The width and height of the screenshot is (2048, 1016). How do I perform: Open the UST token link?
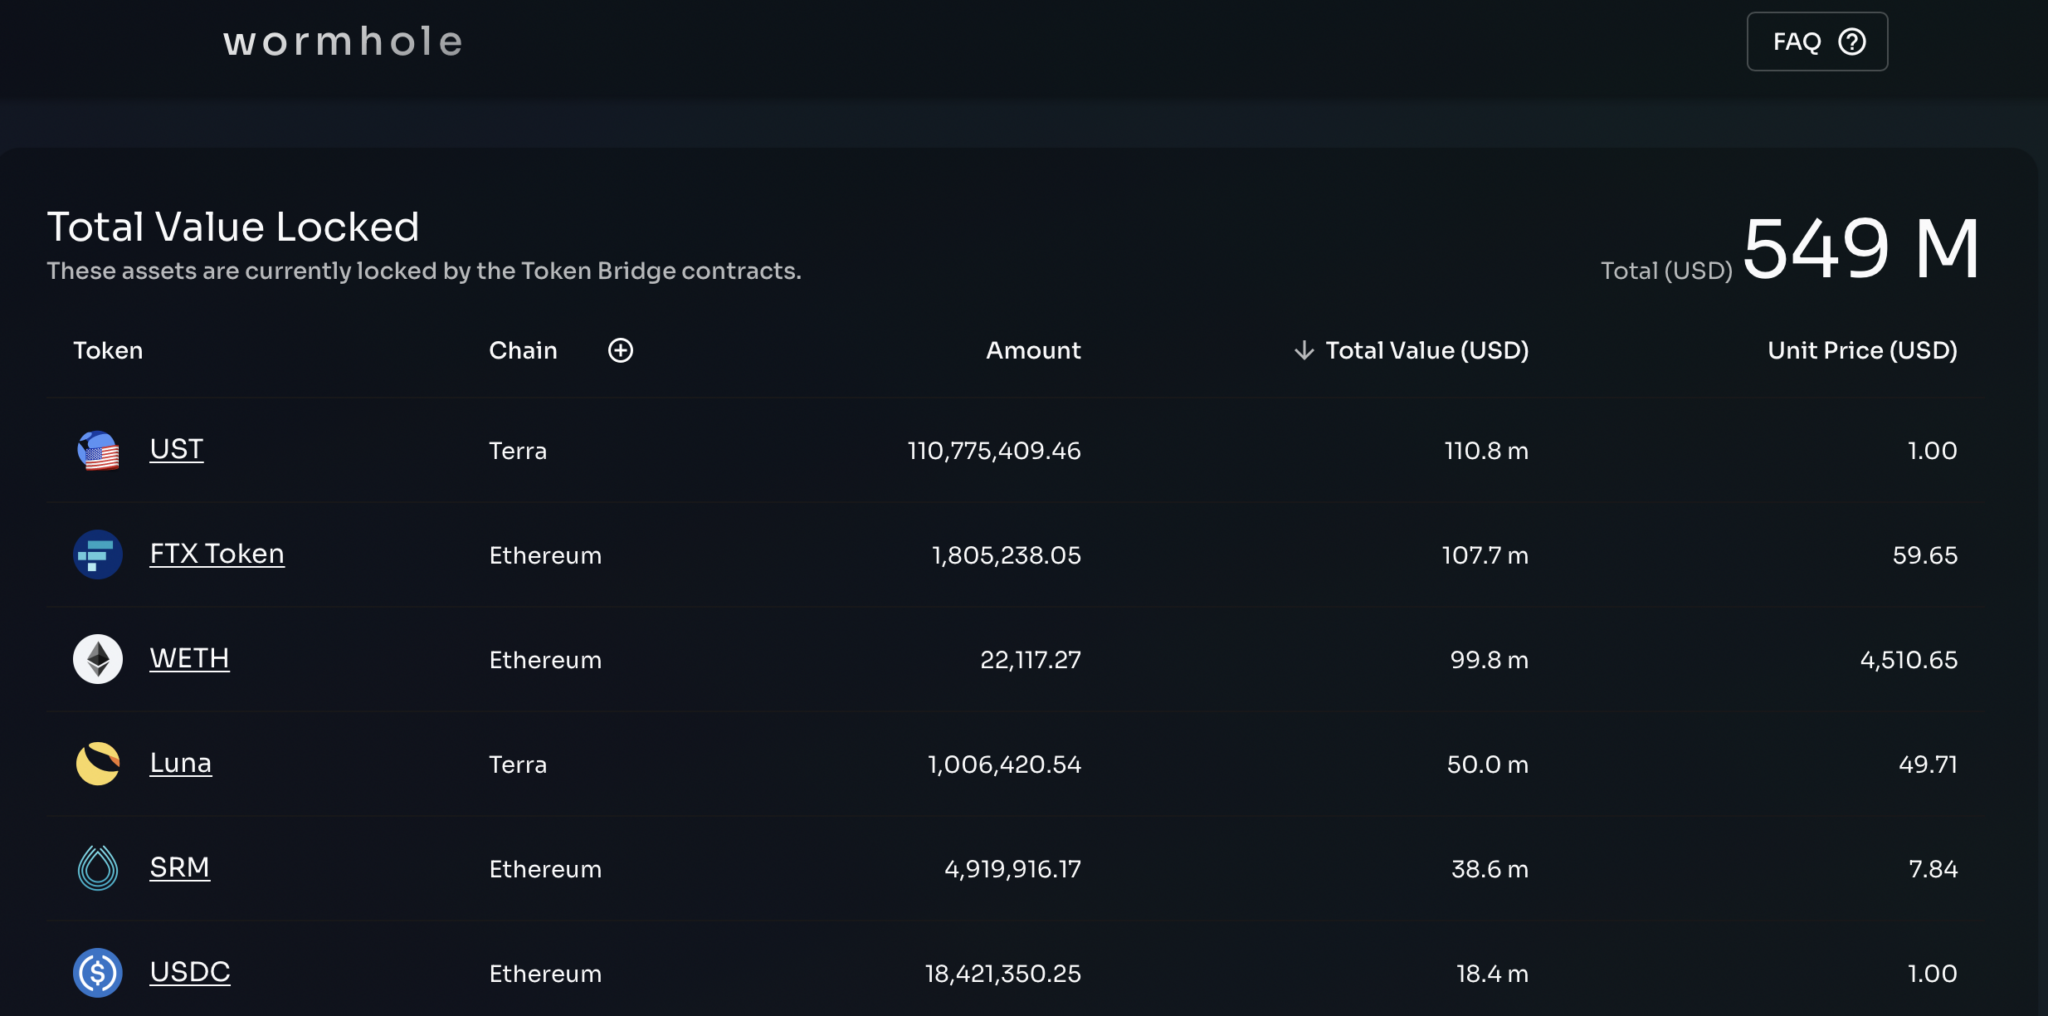[x=176, y=449]
